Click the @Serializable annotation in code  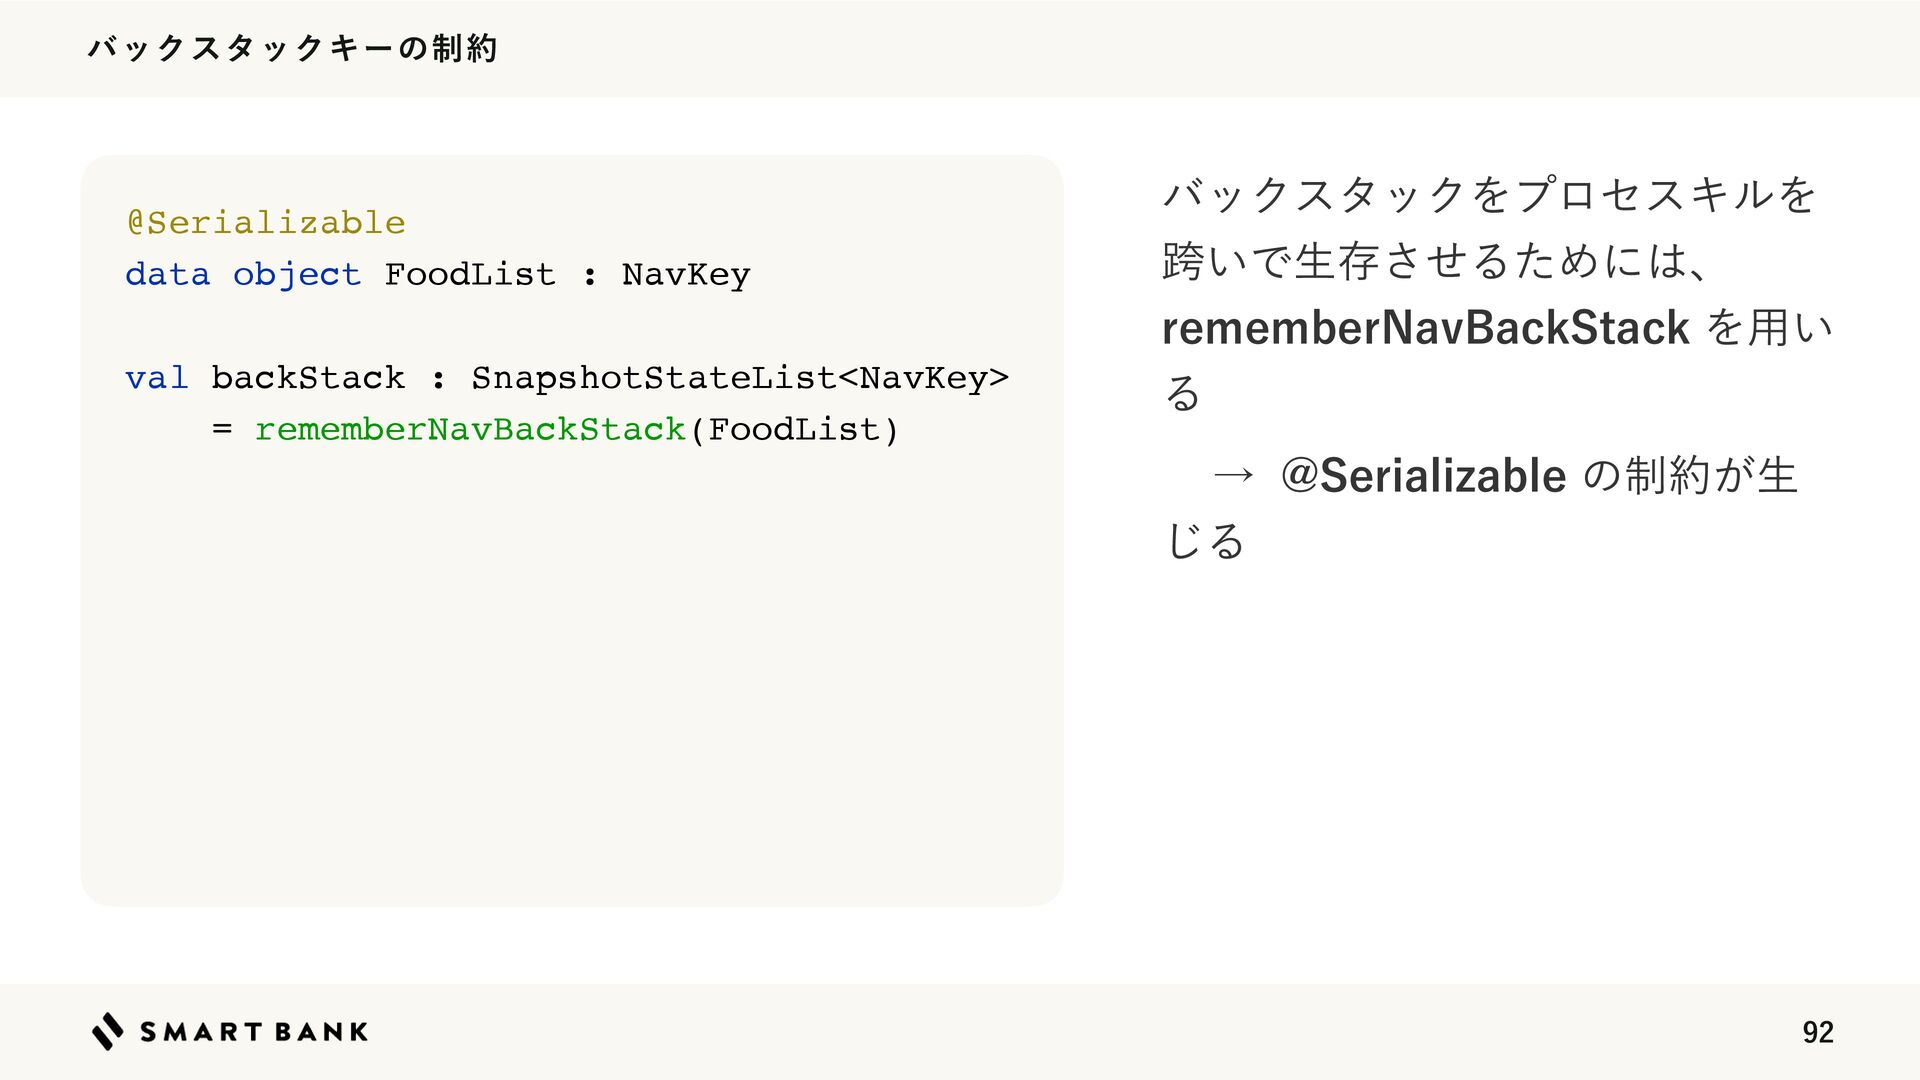pyautogui.click(x=266, y=222)
